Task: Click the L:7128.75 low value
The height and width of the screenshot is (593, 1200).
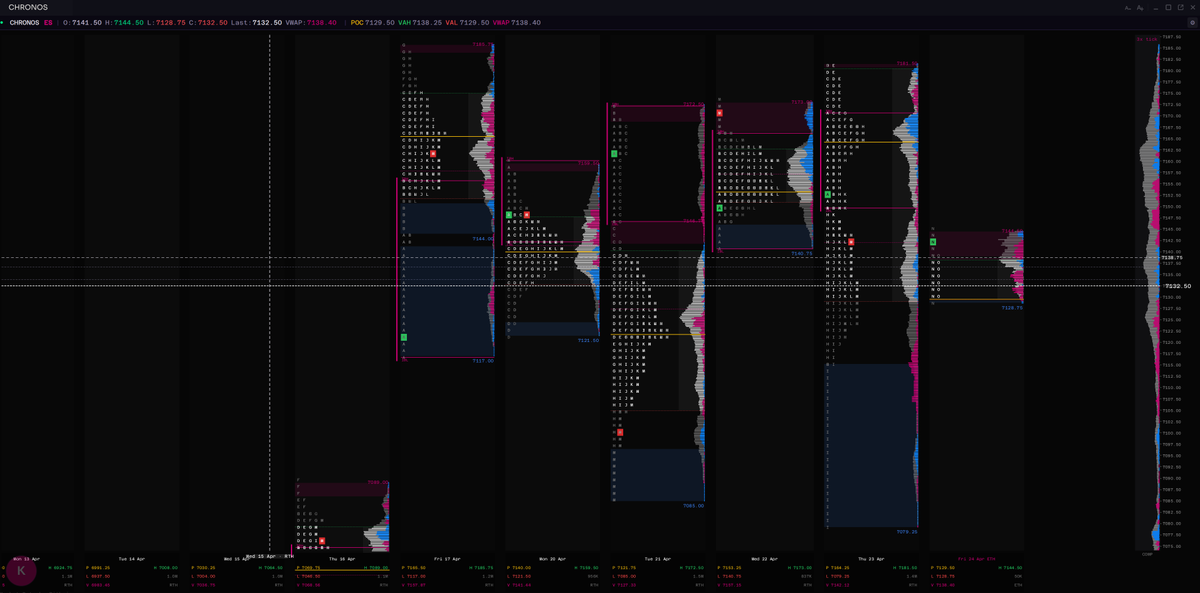Action: pyautogui.click(x=165, y=22)
